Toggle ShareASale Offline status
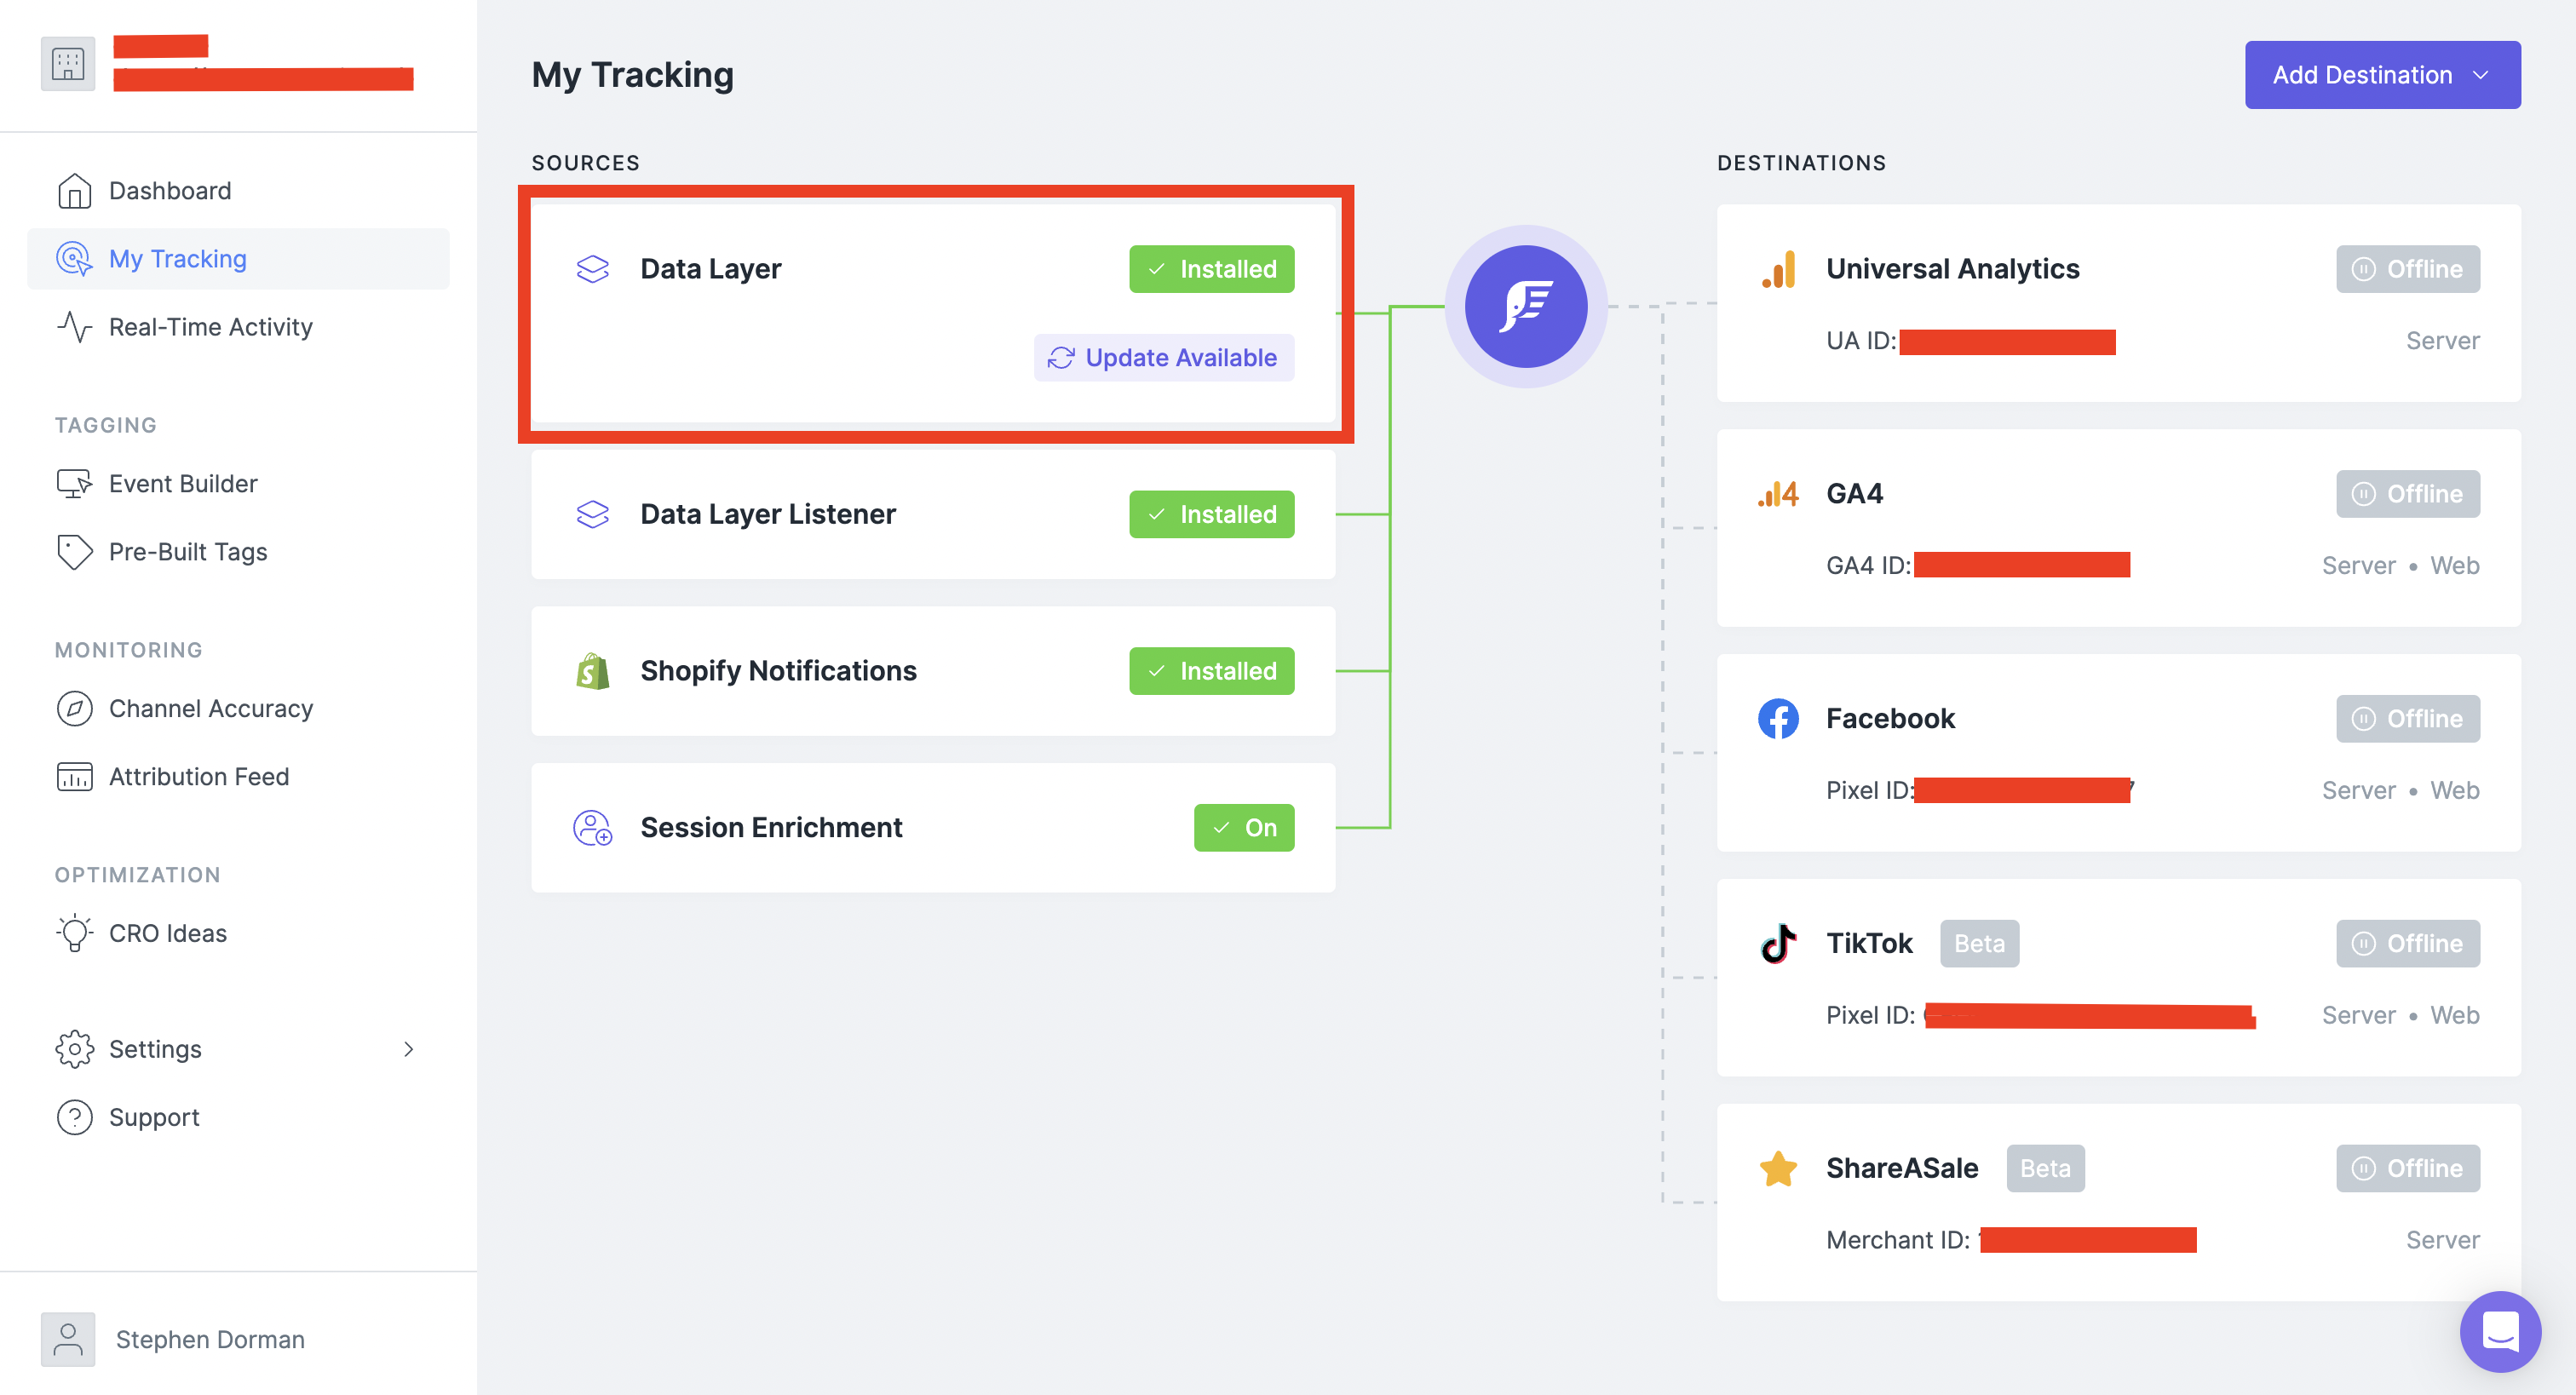The image size is (2576, 1395). (2407, 1167)
